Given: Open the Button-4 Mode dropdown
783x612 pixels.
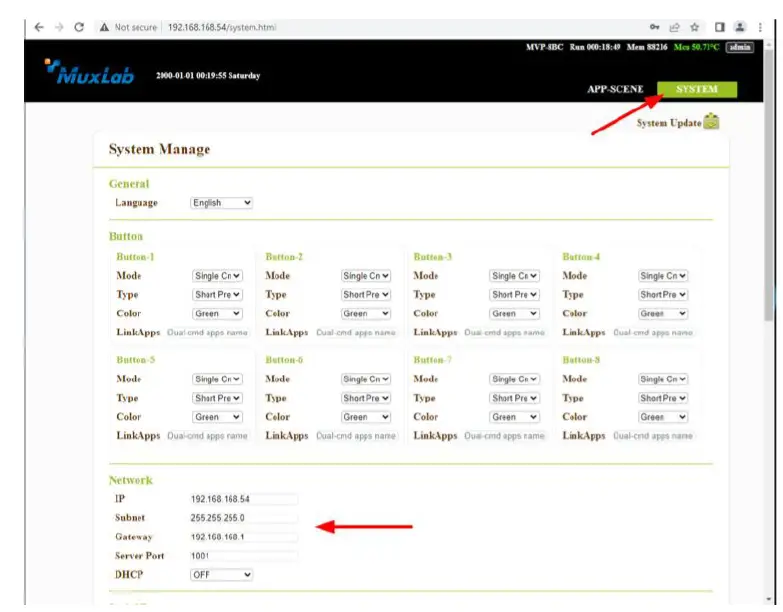Looking at the screenshot, I should click(x=663, y=276).
